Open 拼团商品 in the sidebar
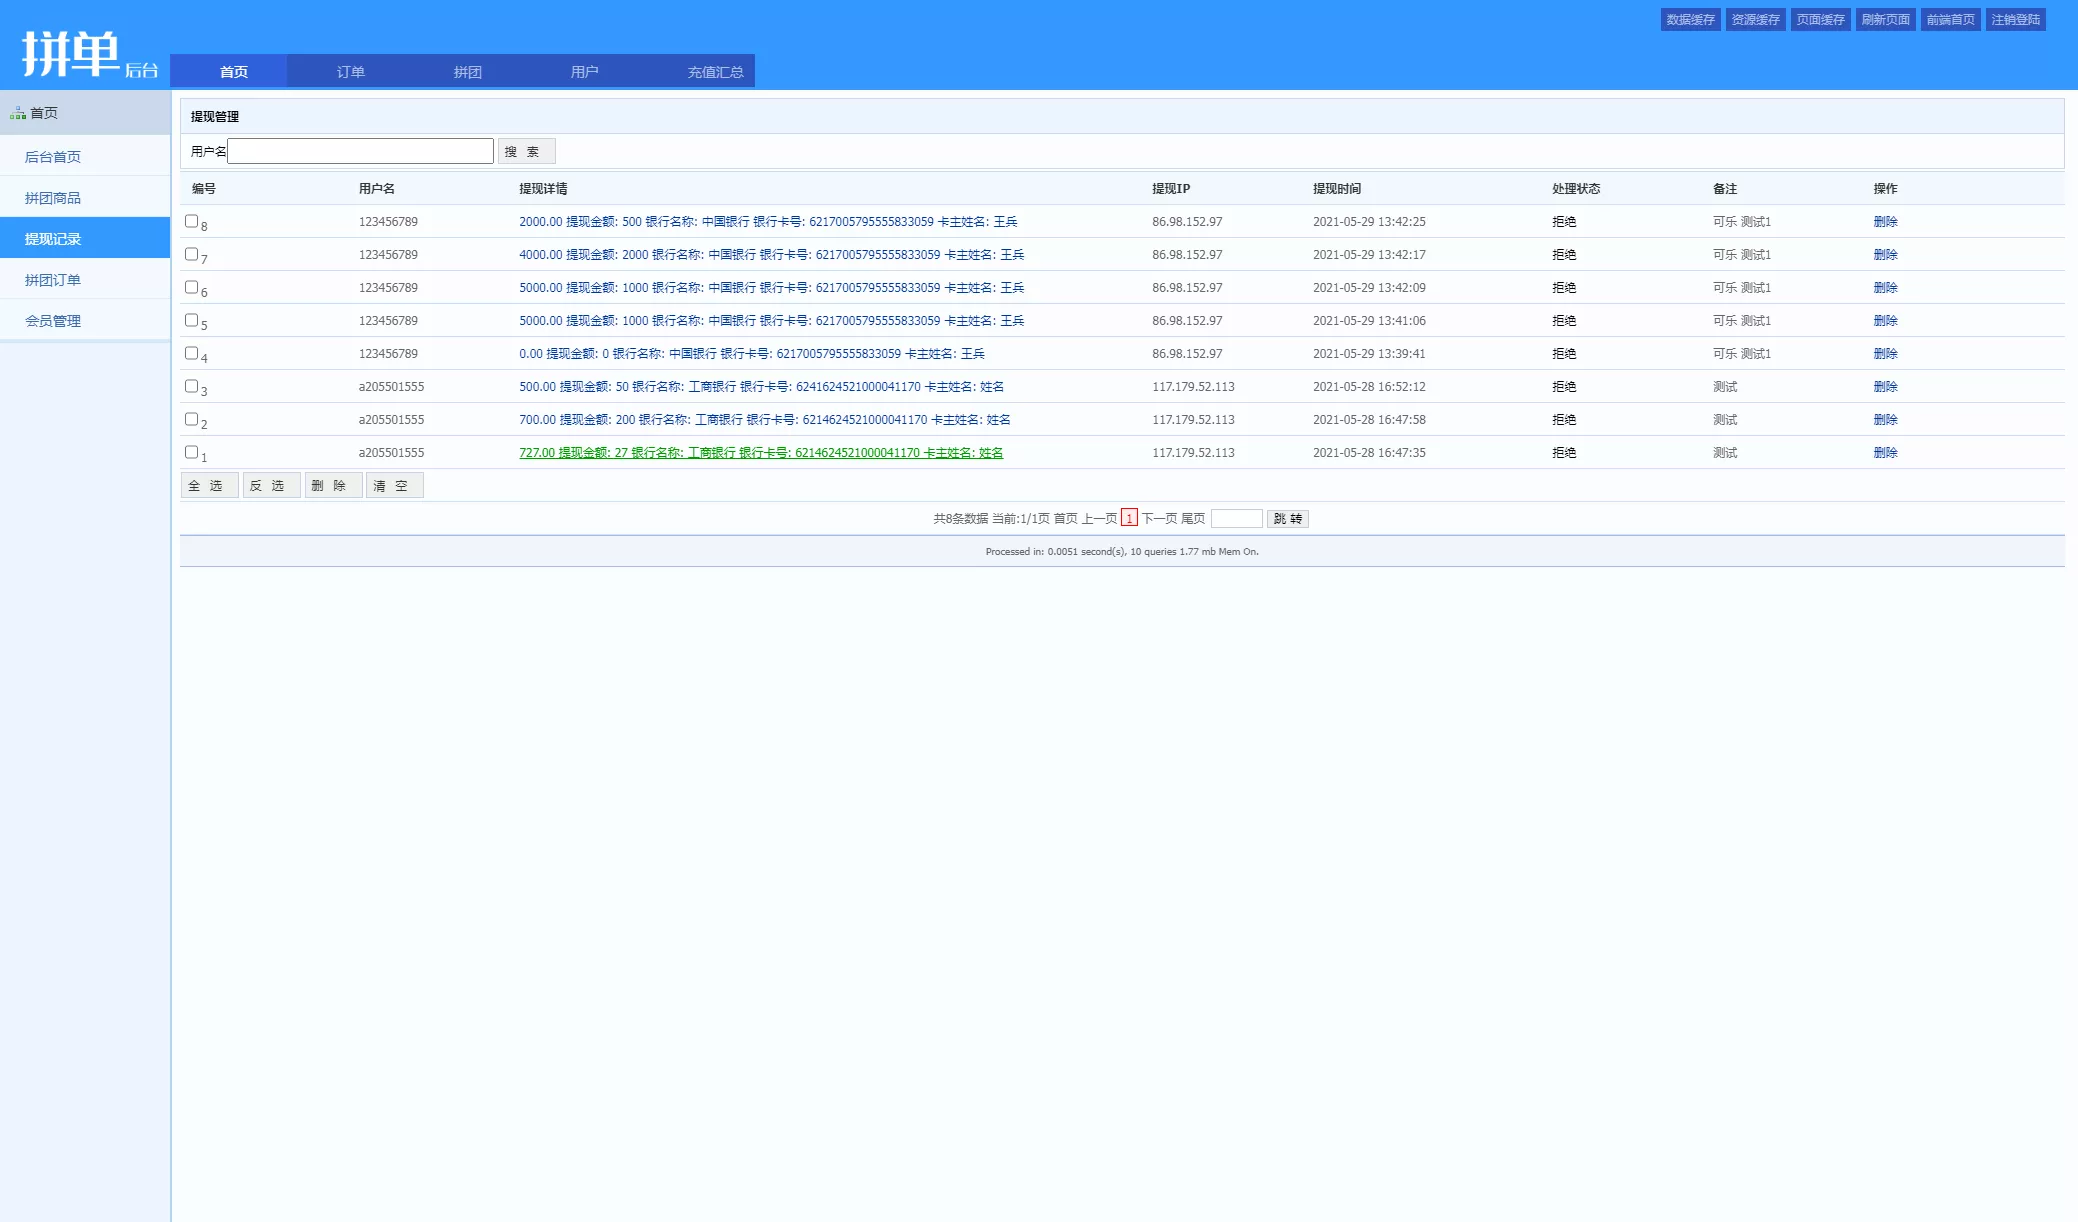 point(53,198)
